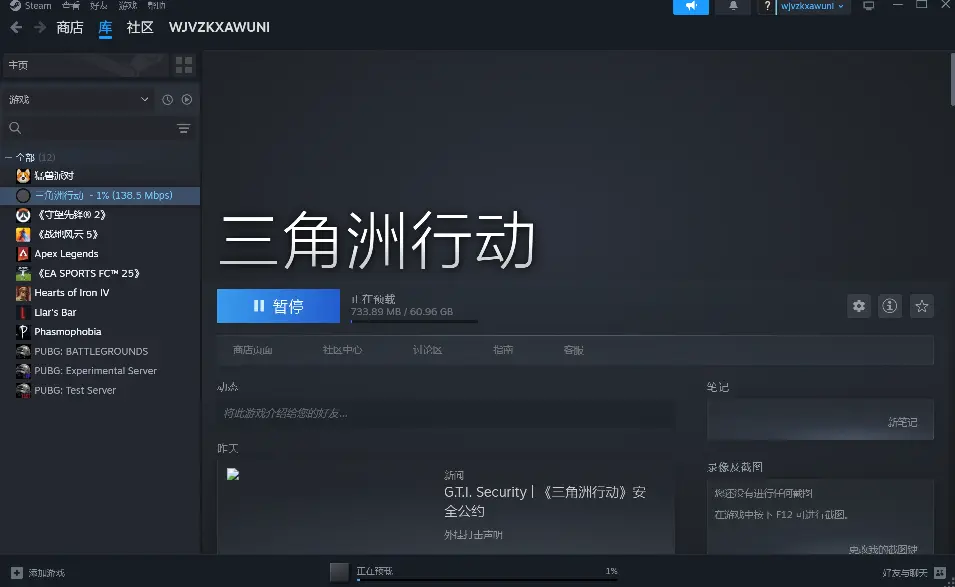The width and height of the screenshot is (955, 587).
Task: Click the Phasmophobia game icon
Action: [x=23, y=332]
